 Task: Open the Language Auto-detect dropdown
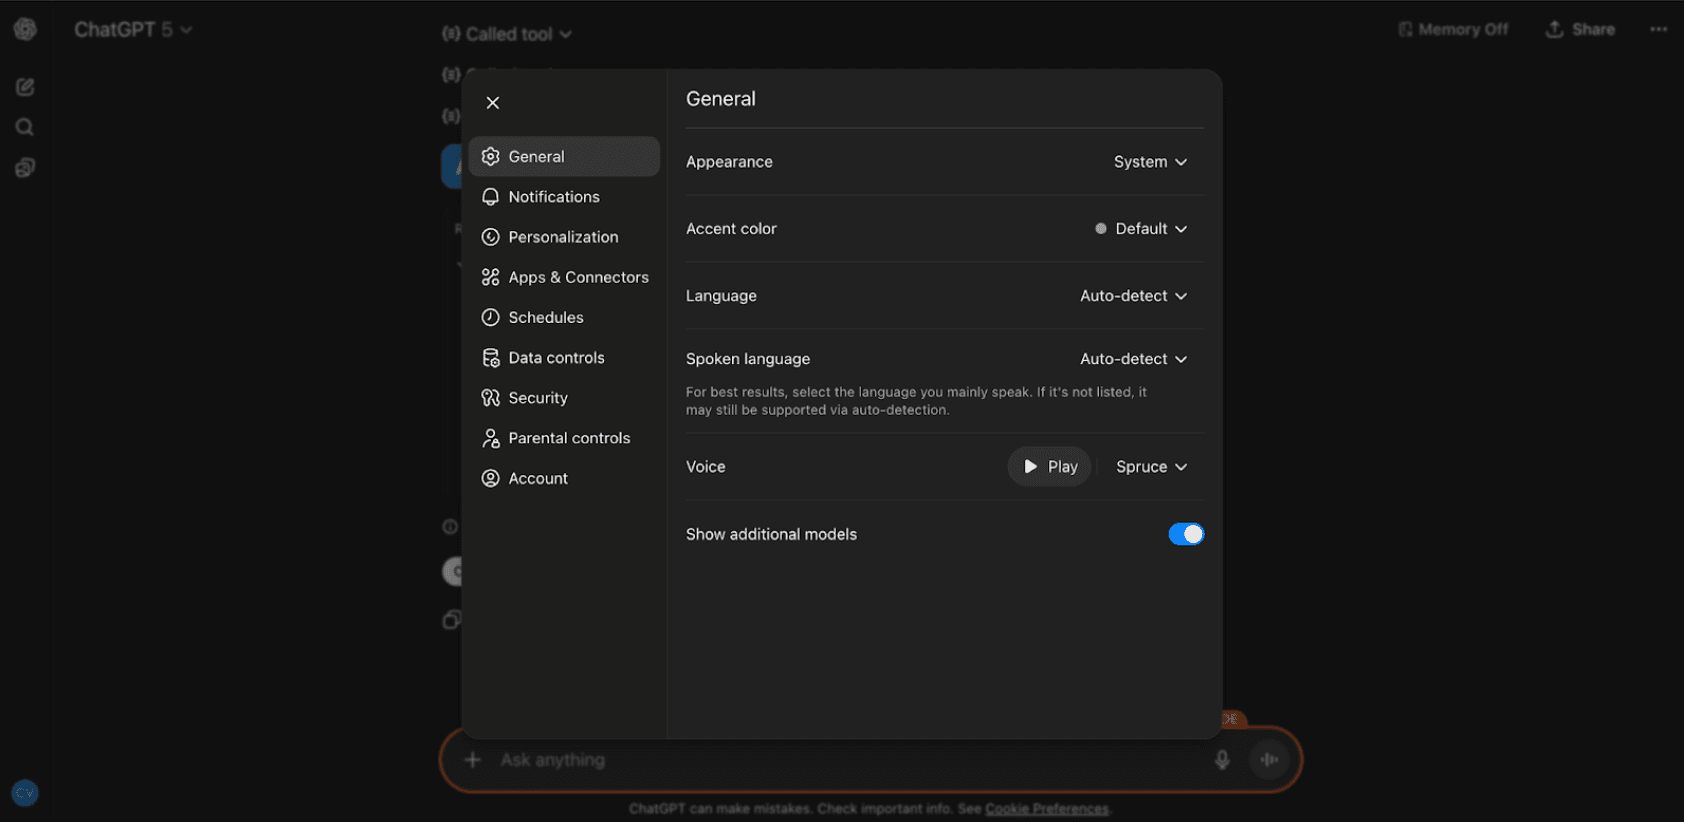click(x=1133, y=296)
